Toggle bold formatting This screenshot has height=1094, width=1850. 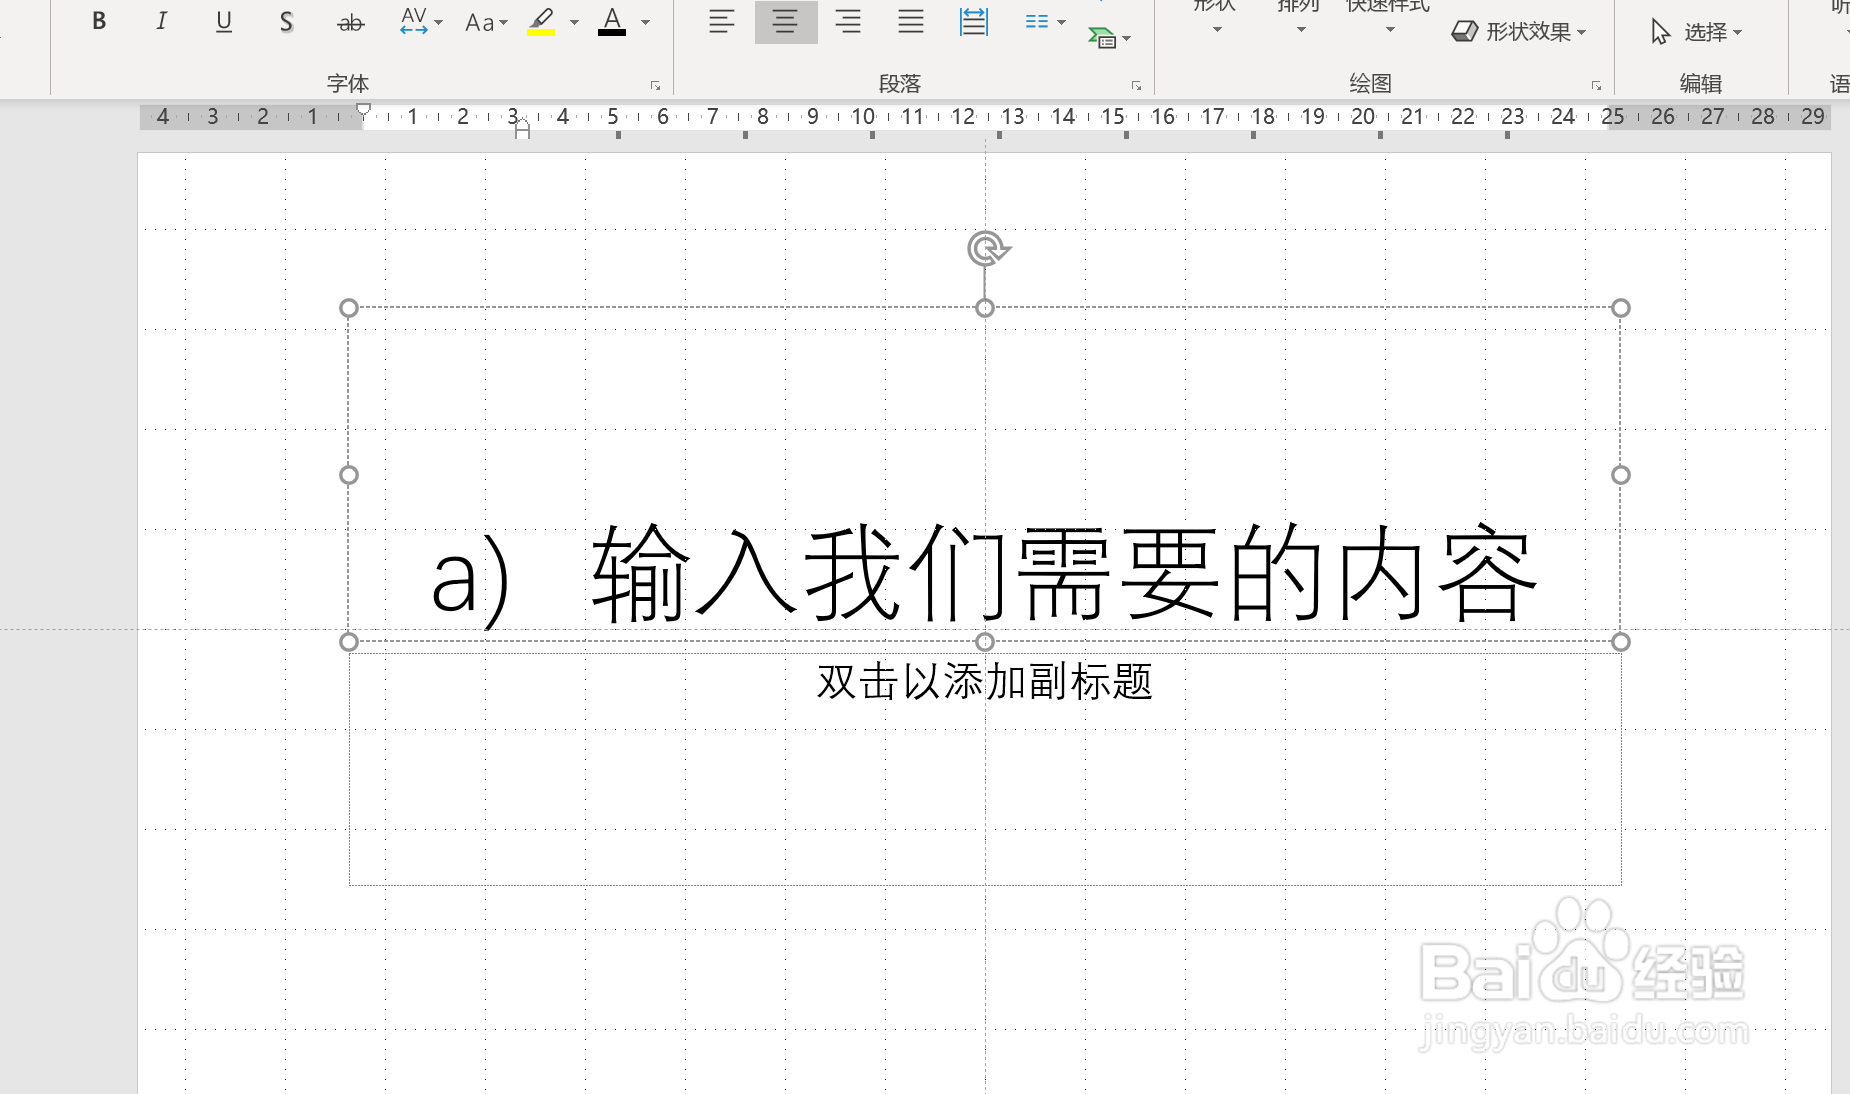(x=99, y=20)
